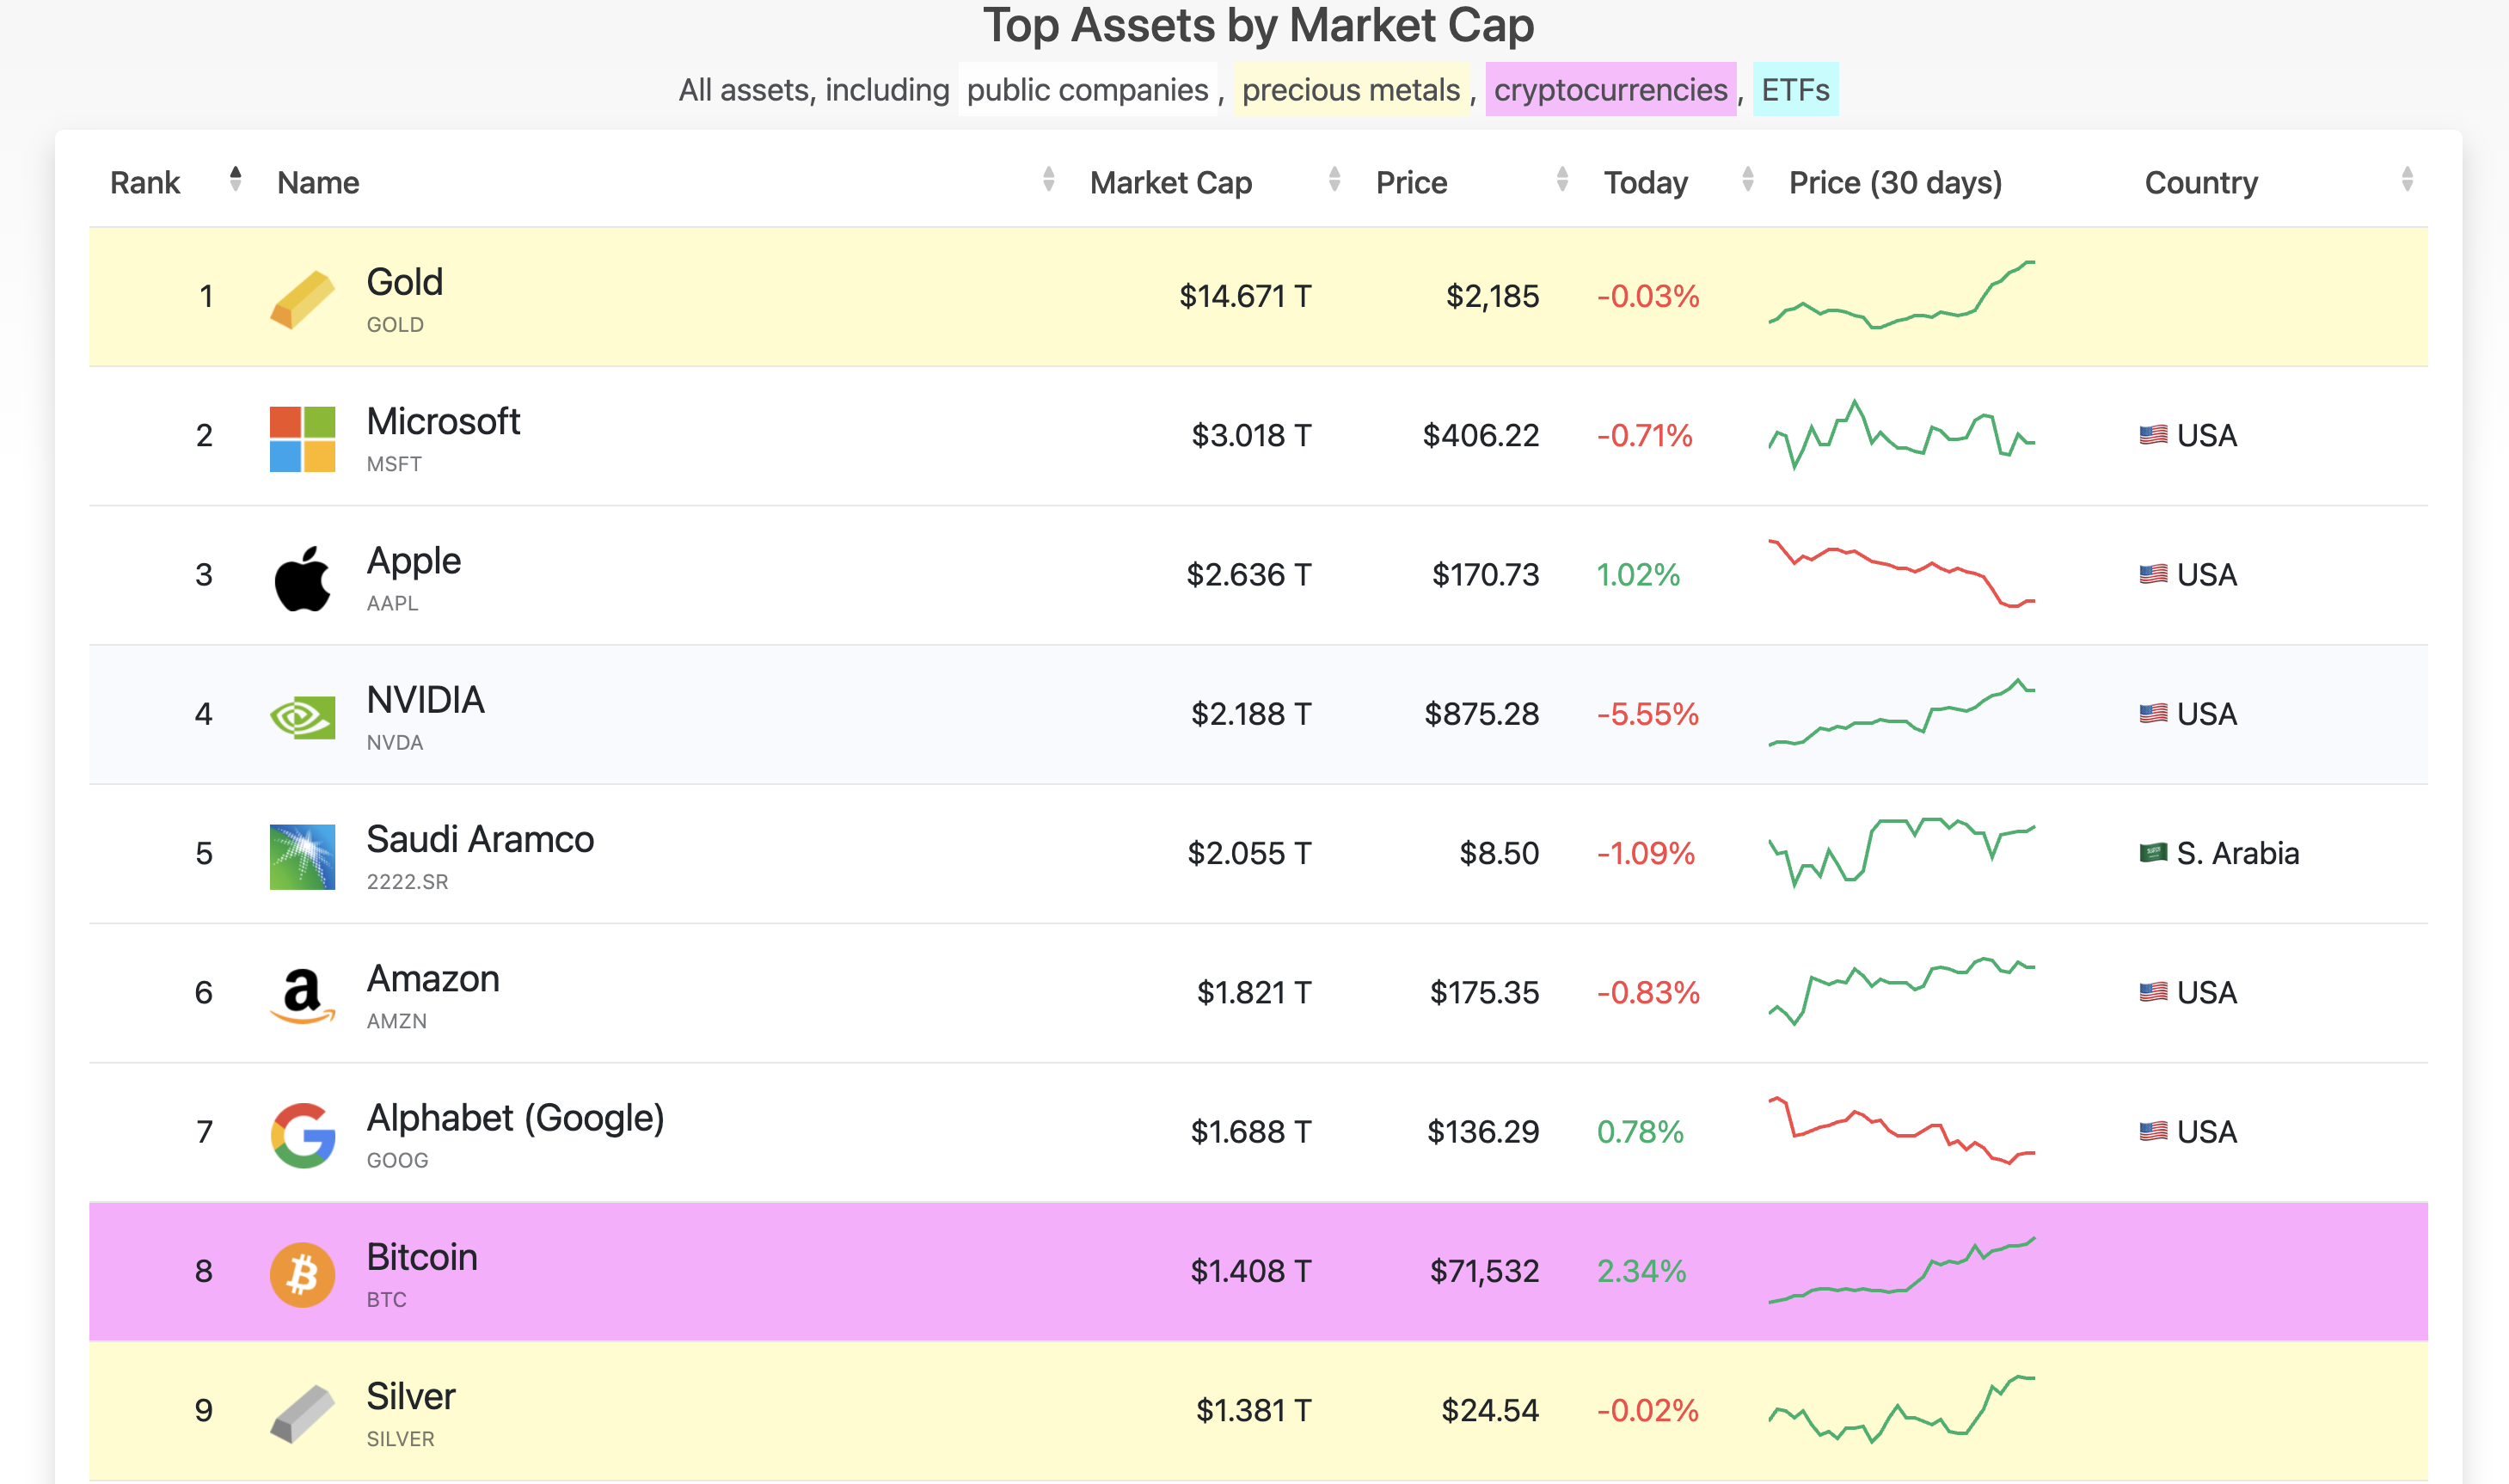Open the Alphabet (Google) link
Image resolution: width=2509 pixels, height=1484 pixels.
click(515, 1118)
